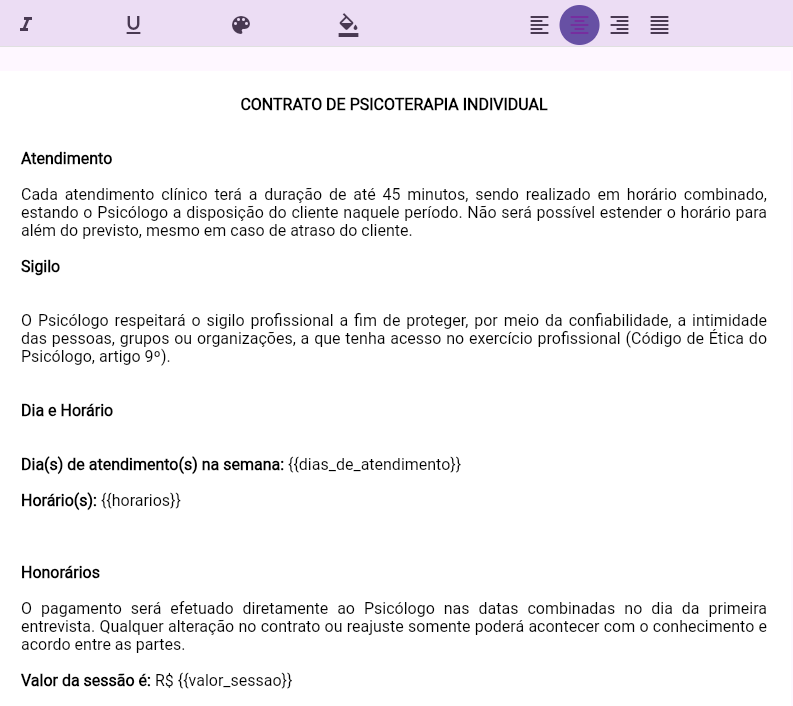The image size is (793, 706).
Task: Click the paragraph starting with Cada atendimento clínico
Action: [393, 213]
